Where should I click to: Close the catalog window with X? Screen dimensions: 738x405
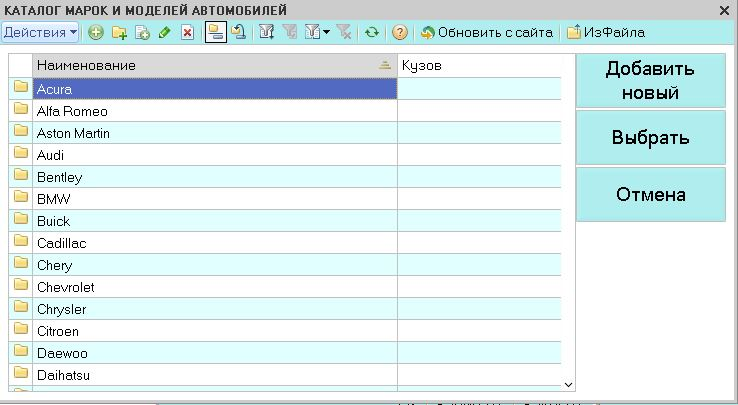click(x=724, y=10)
